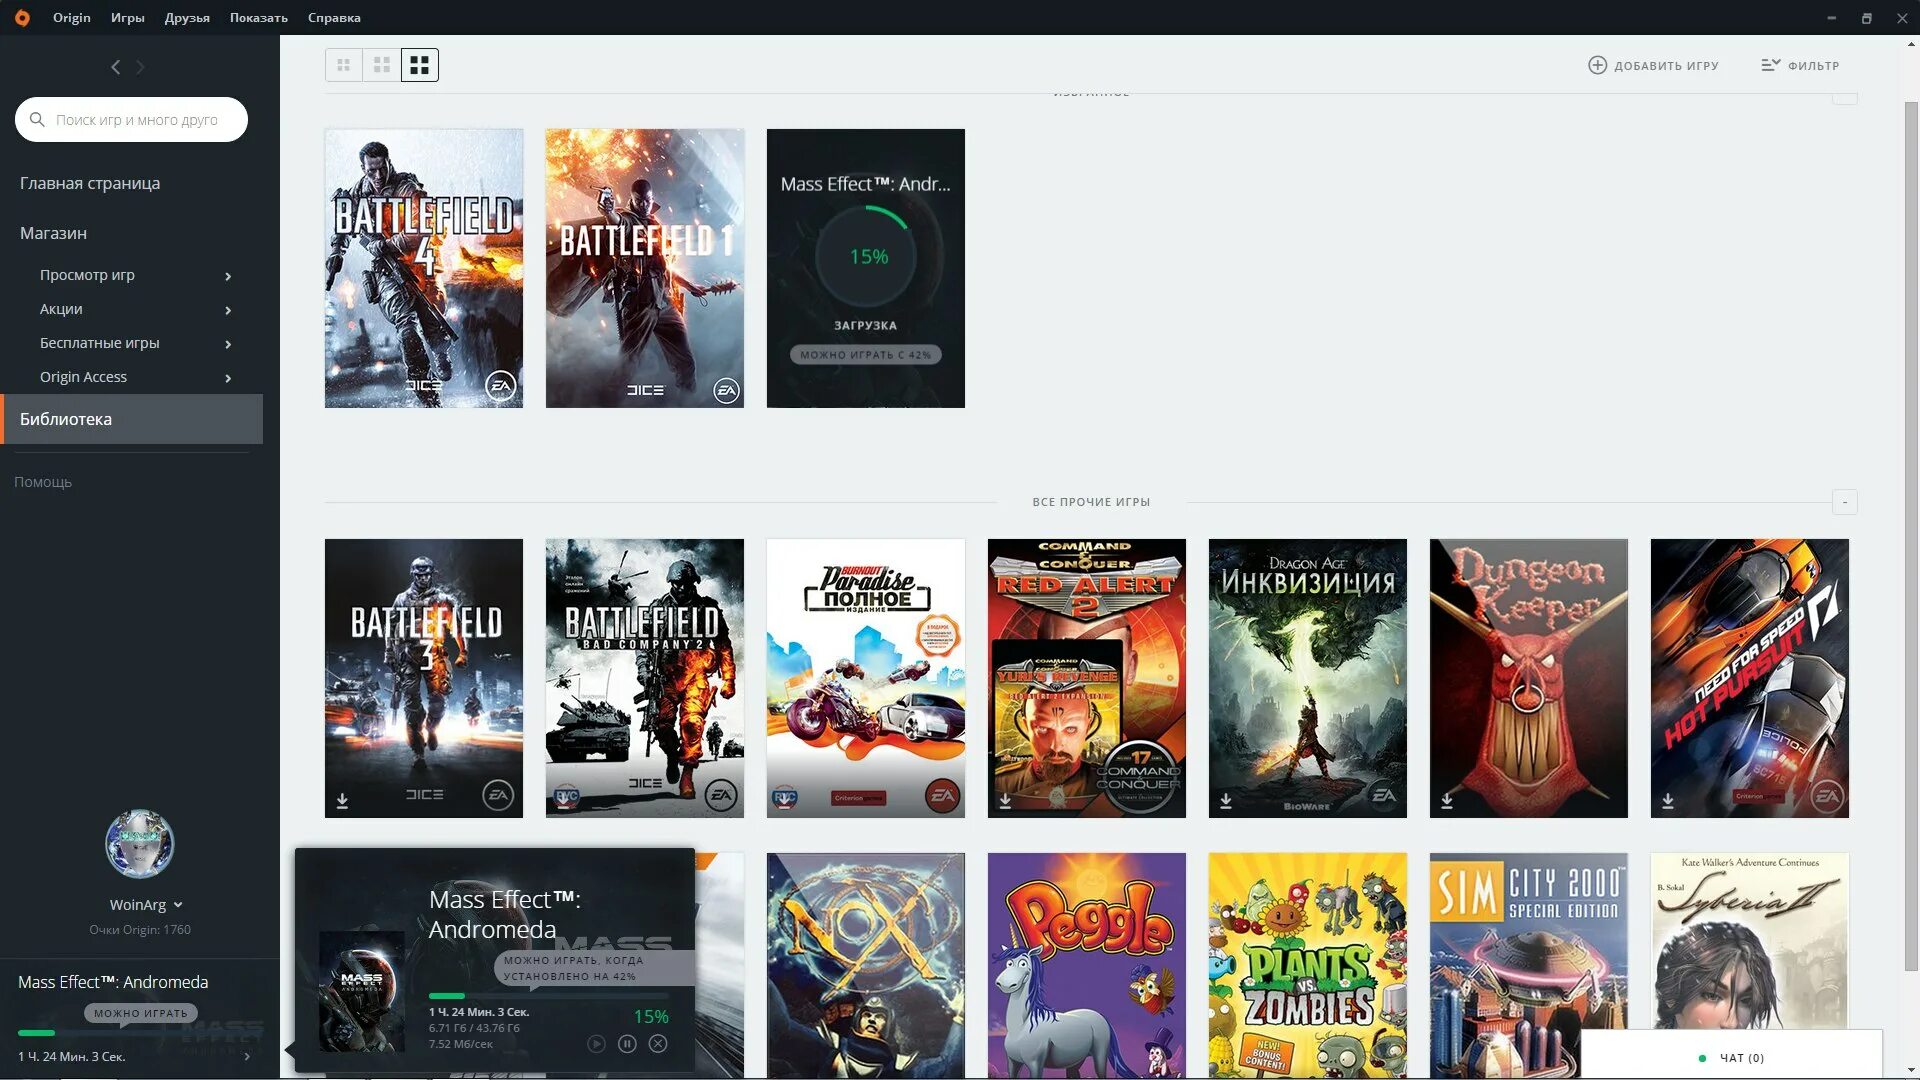Select large tile grid view
The image size is (1920, 1080).
click(420, 65)
